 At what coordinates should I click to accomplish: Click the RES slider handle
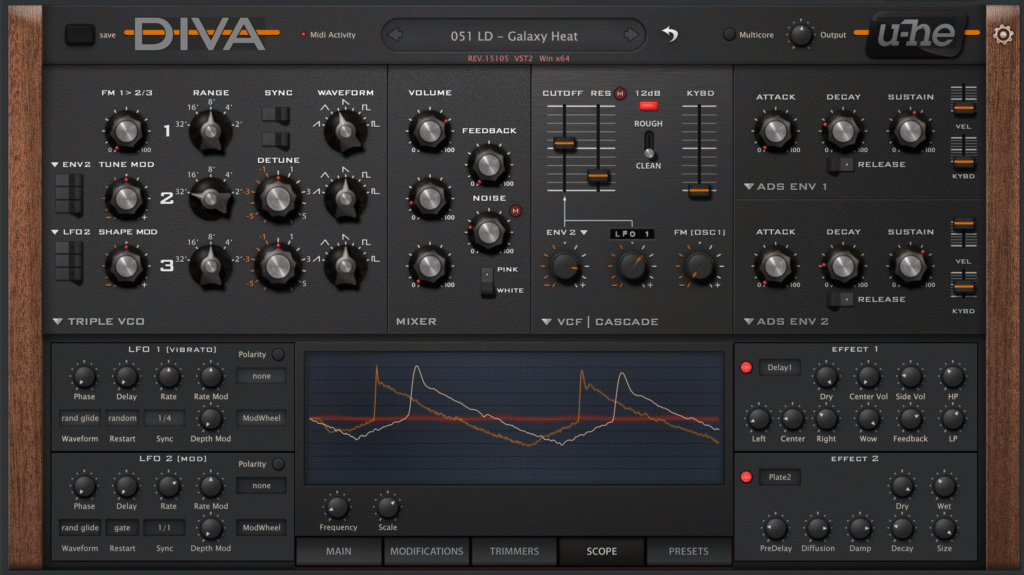point(598,176)
